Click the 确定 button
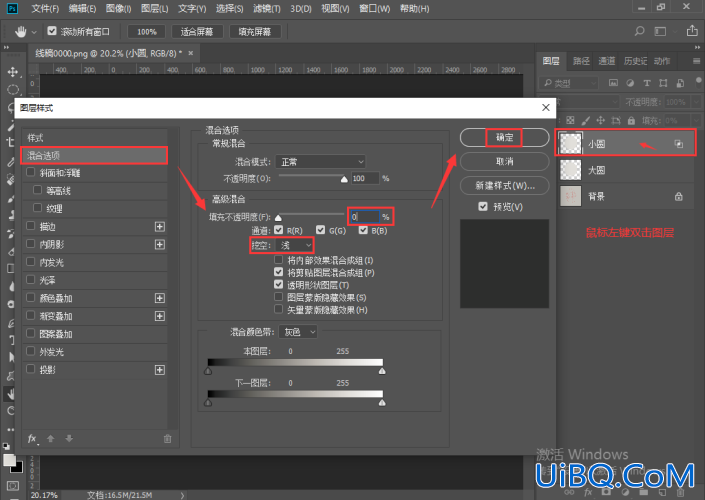705x500 pixels. coord(504,138)
